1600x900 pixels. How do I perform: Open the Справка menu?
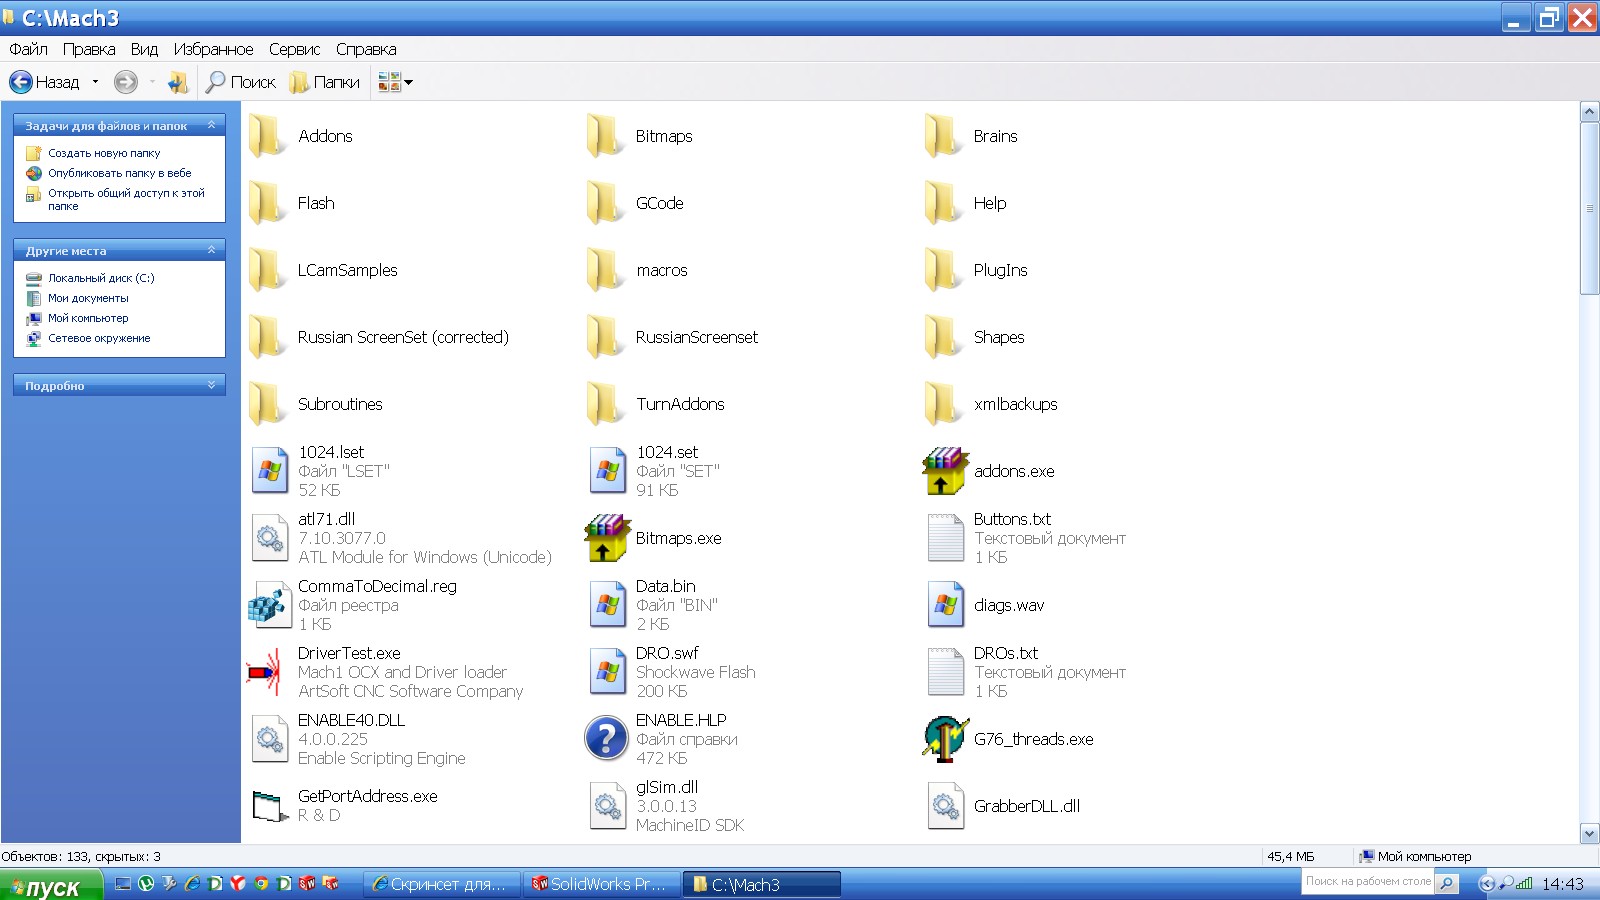(366, 49)
